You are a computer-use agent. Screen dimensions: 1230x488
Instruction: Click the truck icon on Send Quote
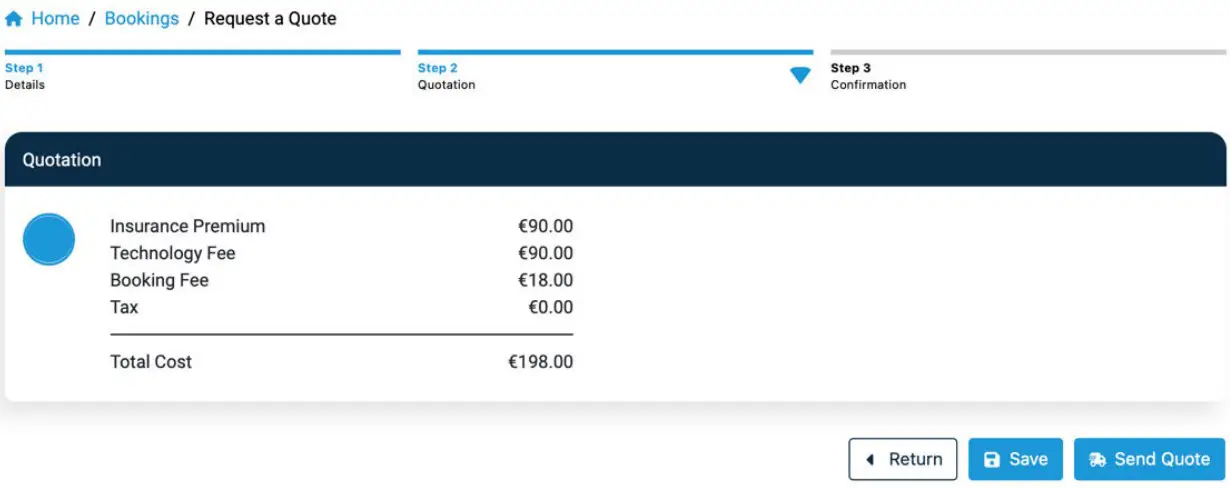pos(1097,460)
